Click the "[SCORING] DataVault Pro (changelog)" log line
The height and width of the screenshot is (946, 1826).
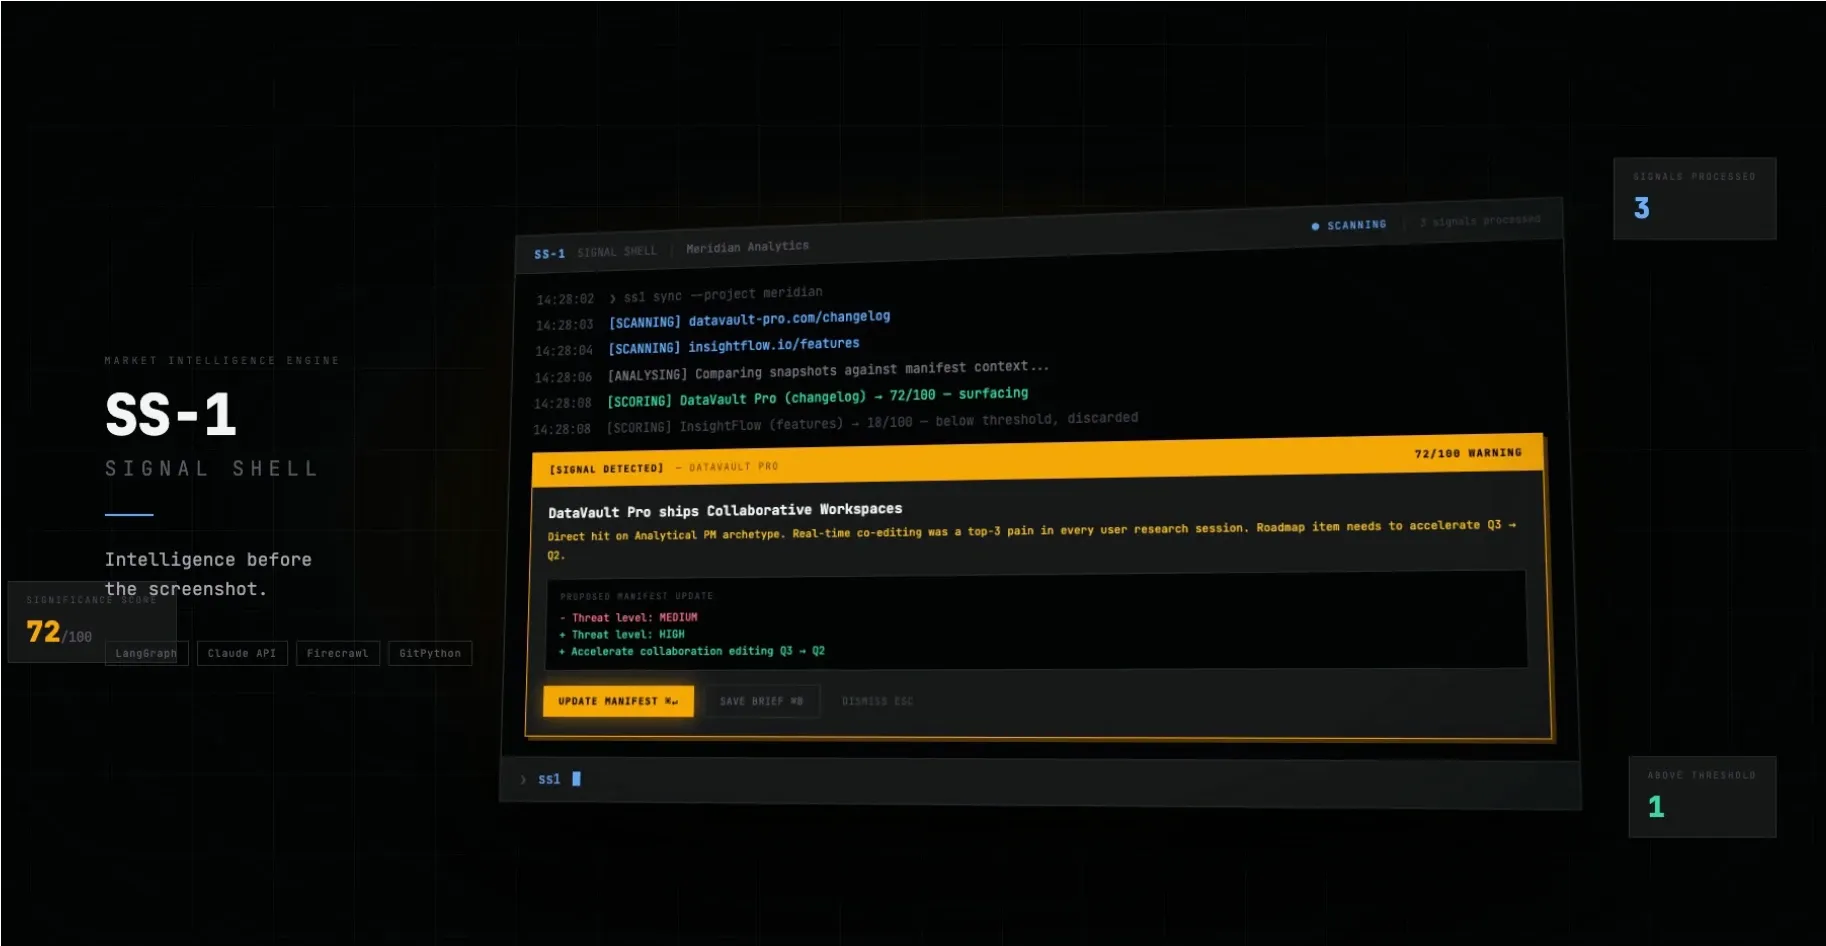[818, 397]
